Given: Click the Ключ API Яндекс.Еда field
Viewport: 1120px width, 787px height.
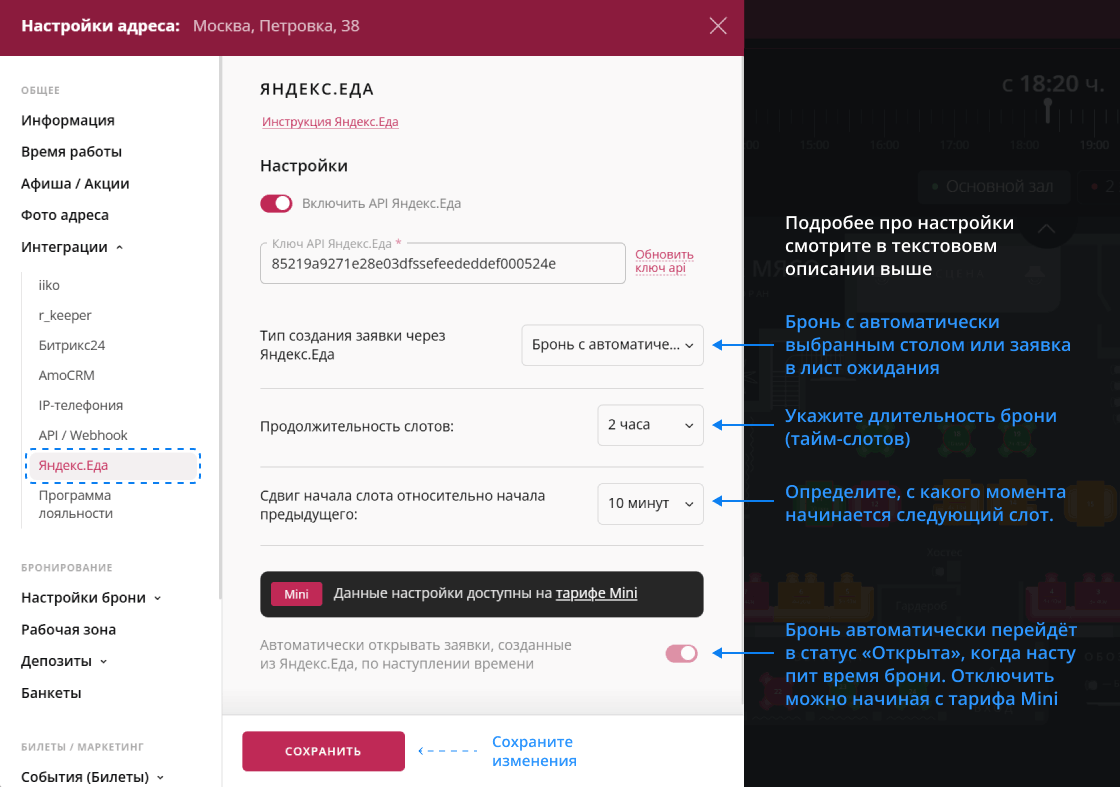Looking at the screenshot, I should pos(440,265).
